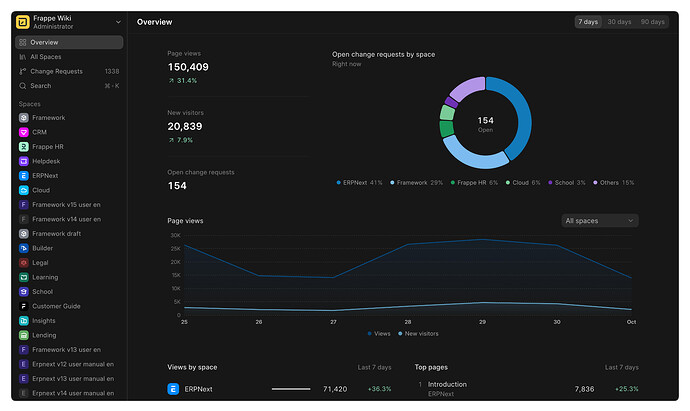Image resolution: width=690 pixels, height=411 pixels.
Task: Click the Search magnifier icon
Action: click(23, 86)
